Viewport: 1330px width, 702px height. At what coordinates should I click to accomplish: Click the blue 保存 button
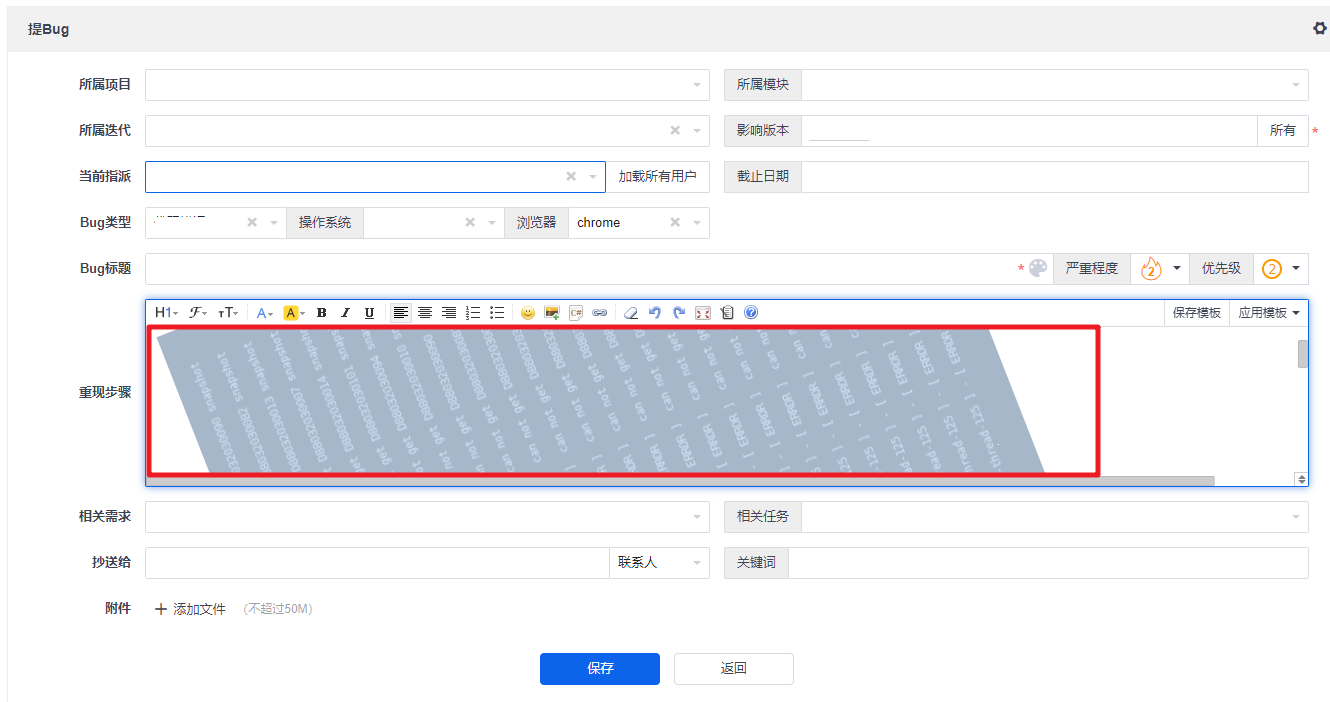tap(600, 669)
